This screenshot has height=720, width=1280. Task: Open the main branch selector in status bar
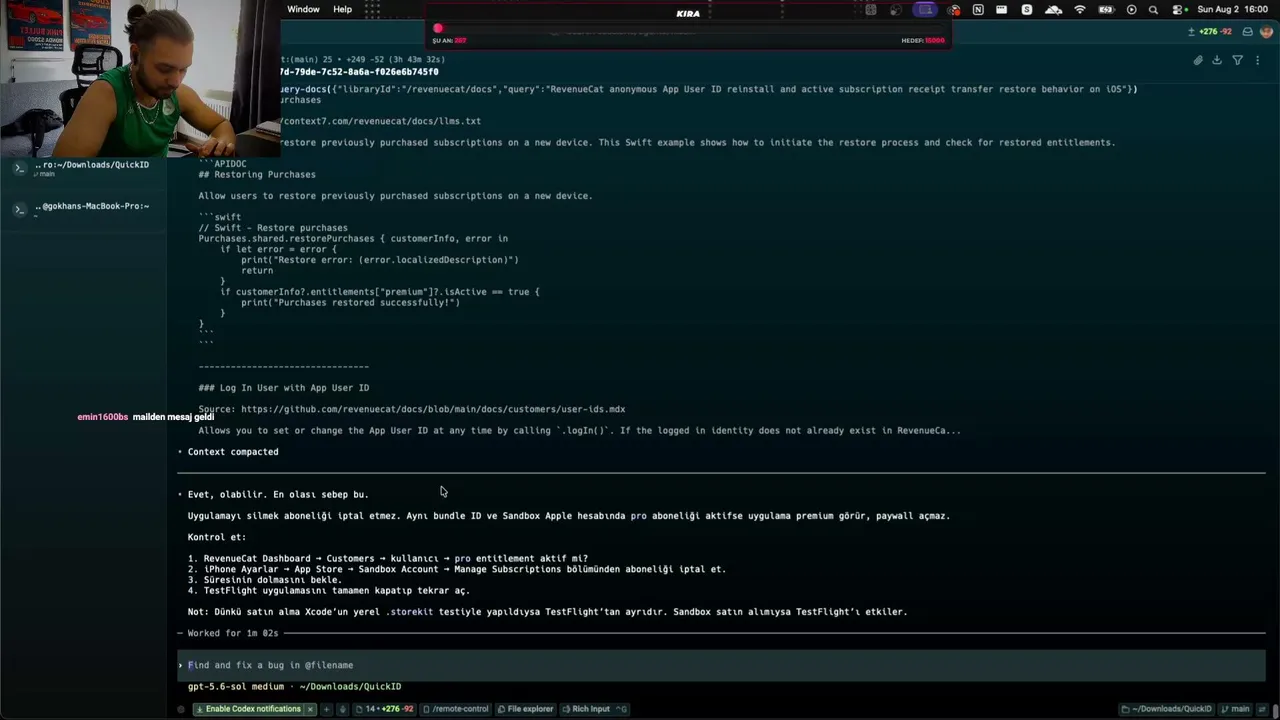(x=1234, y=709)
